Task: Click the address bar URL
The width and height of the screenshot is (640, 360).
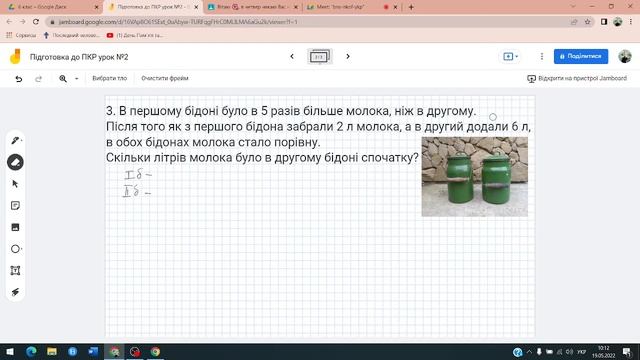Action: click(x=178, y=22)
